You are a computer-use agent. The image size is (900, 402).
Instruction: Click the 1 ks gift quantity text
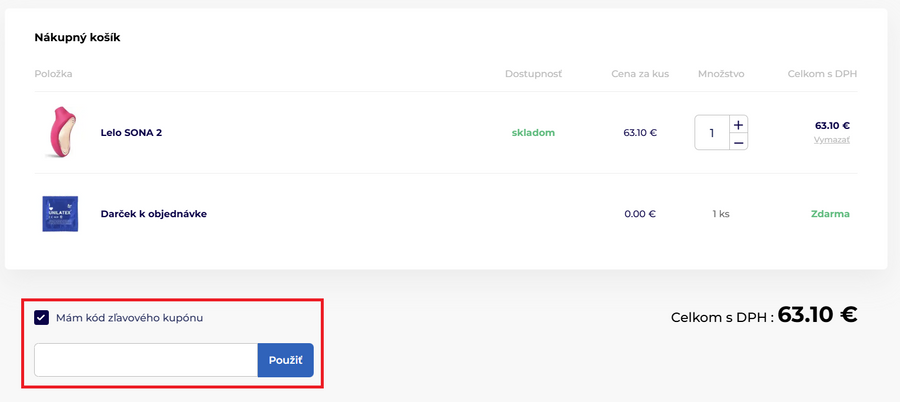(721, 214)
